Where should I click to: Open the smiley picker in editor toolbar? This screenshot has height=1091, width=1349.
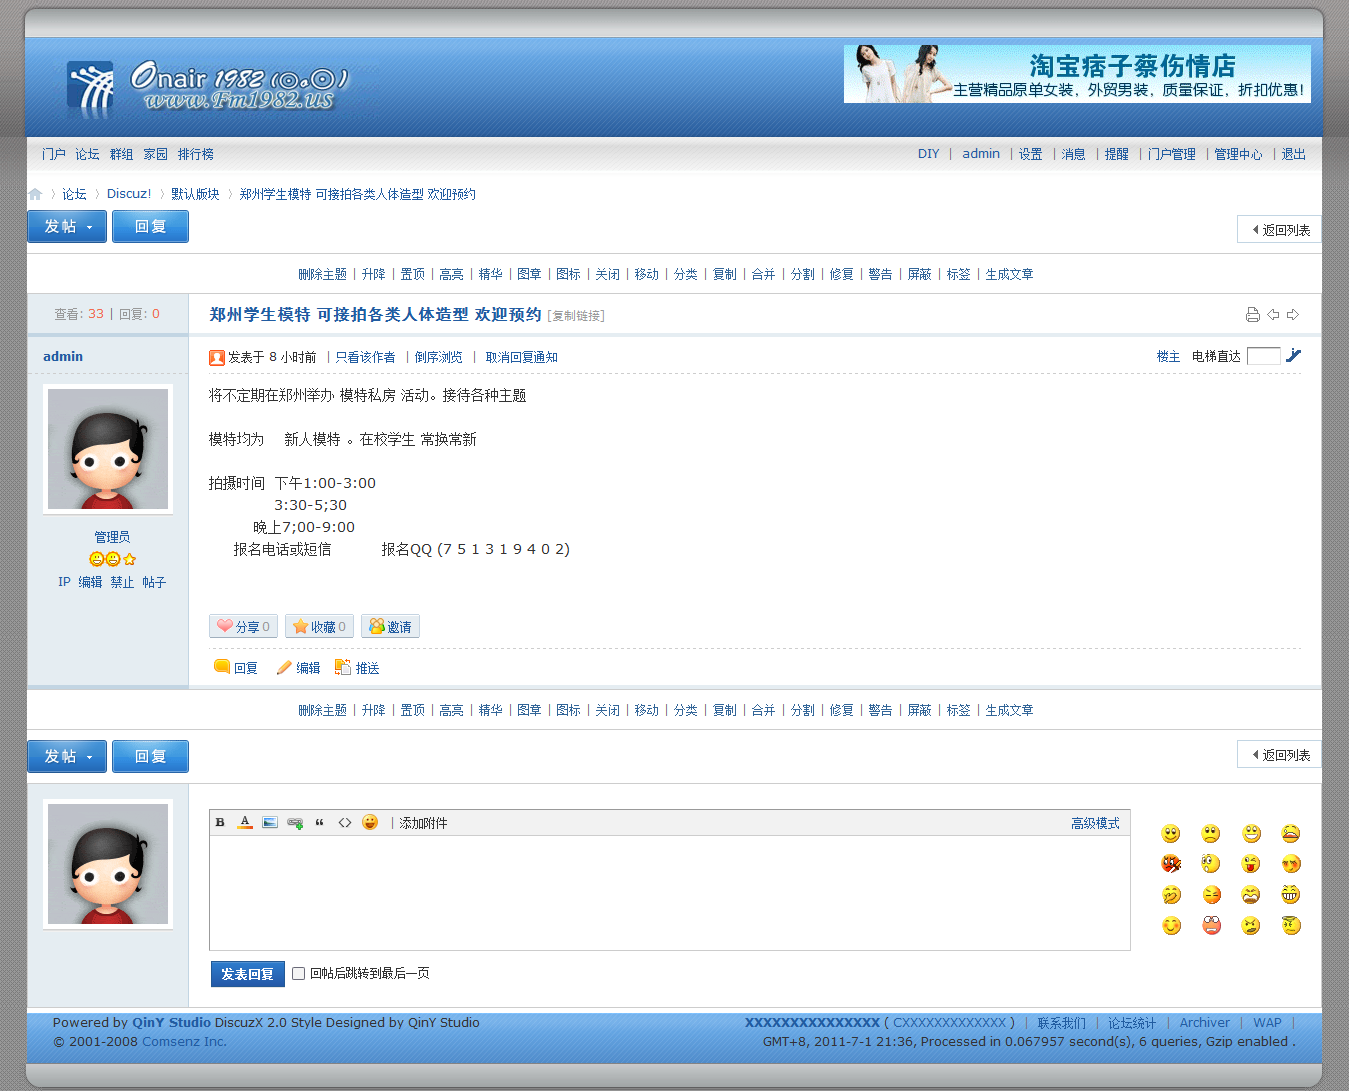(370, 823)
